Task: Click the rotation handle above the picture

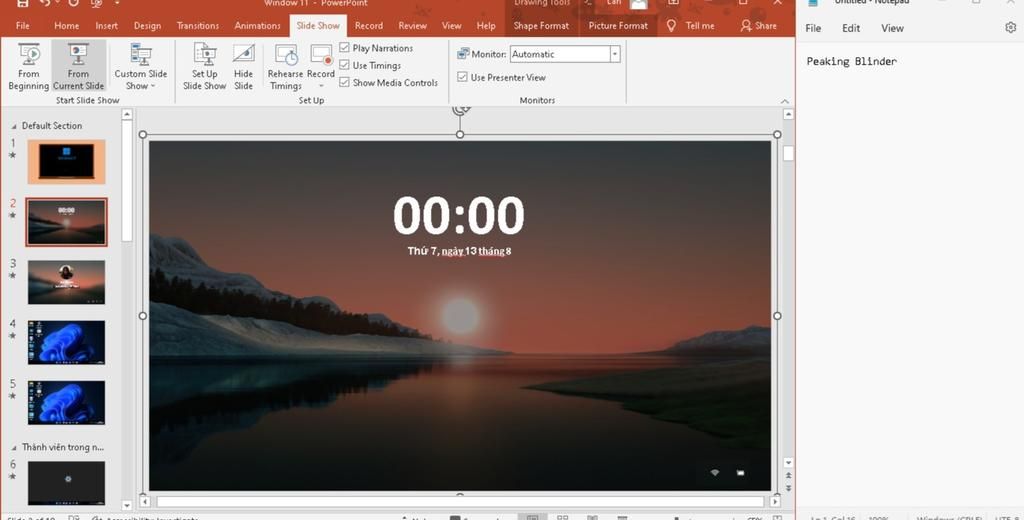Action: click(461, 110)
